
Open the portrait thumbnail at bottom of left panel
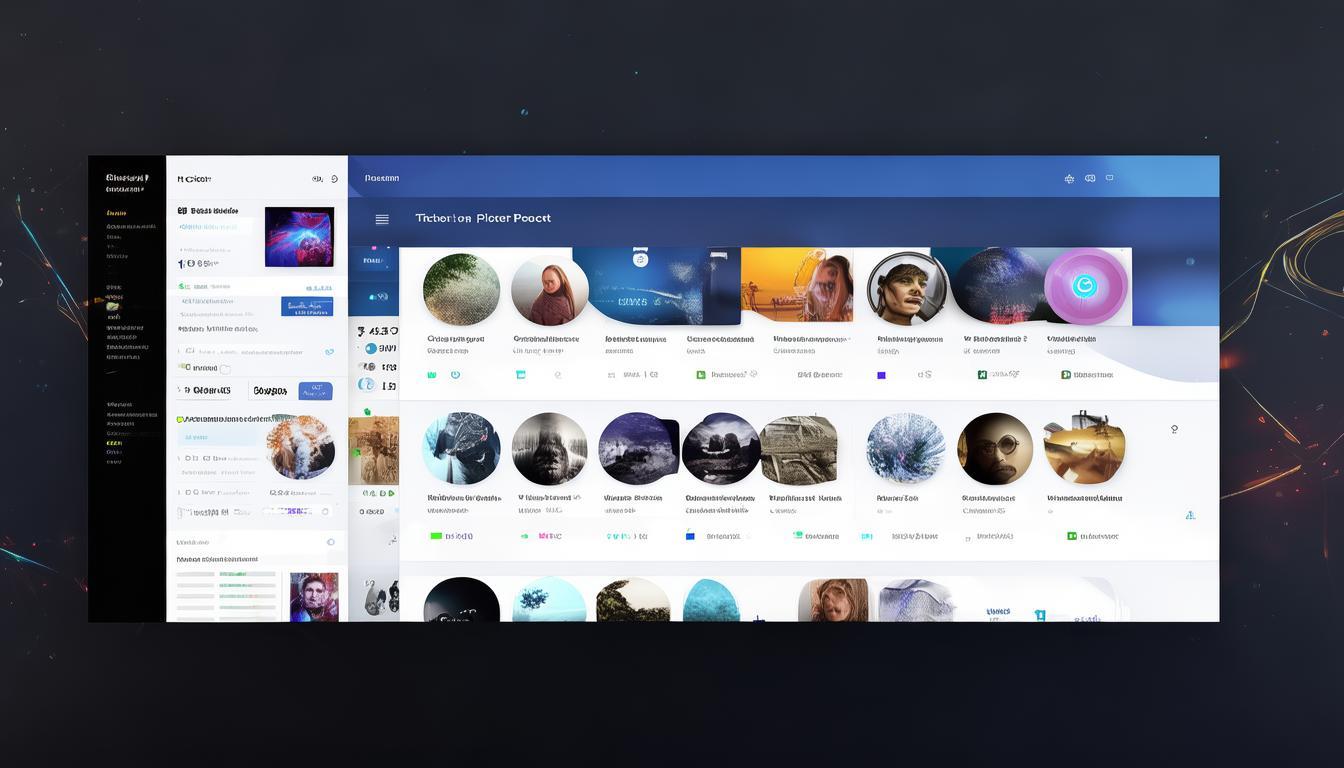(314, 597)
